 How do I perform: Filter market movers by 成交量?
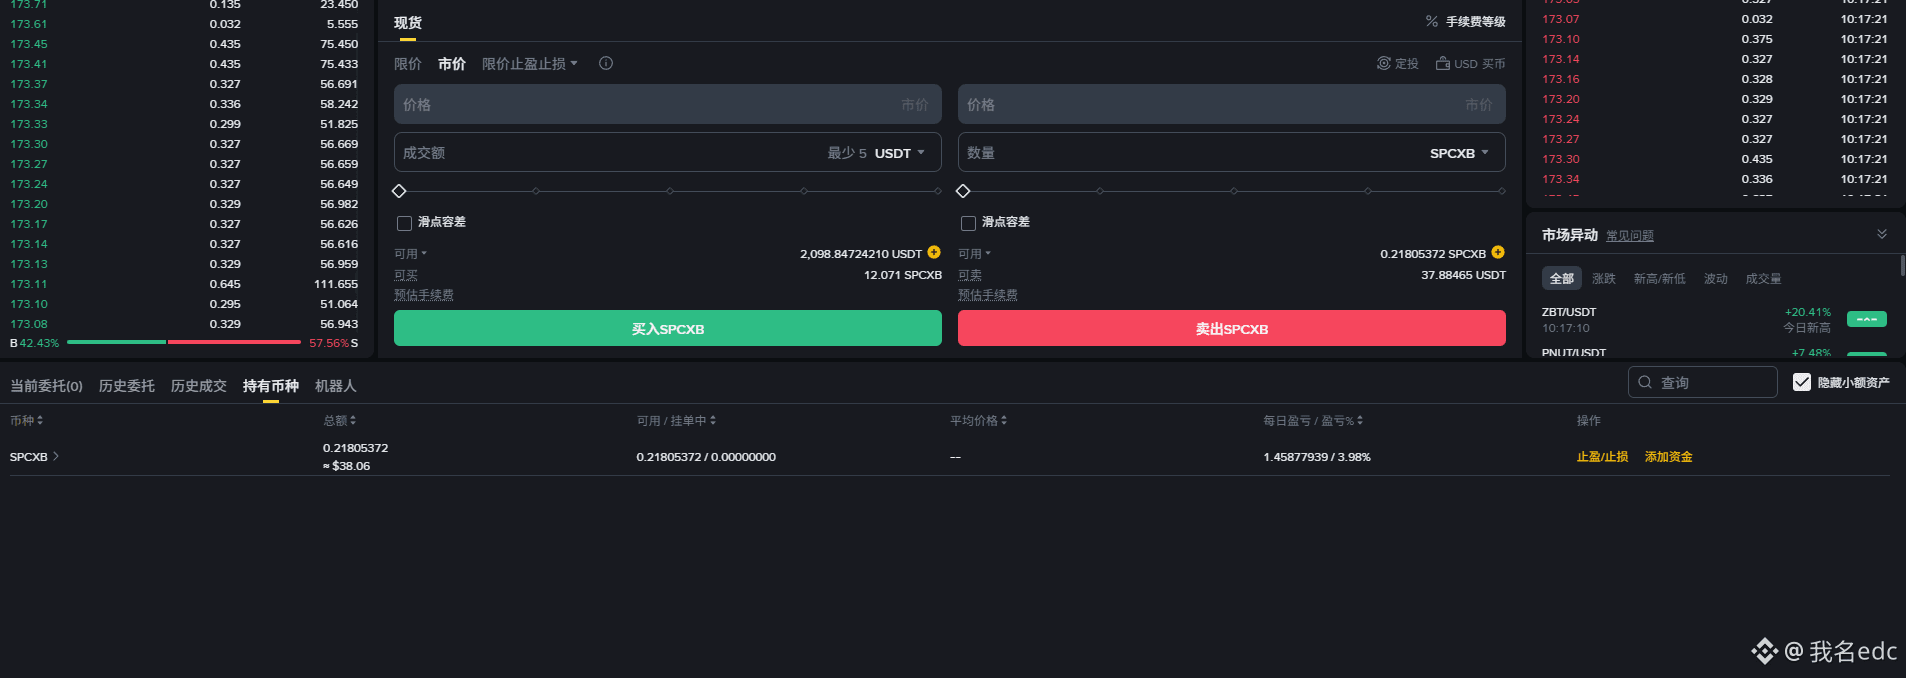(x=1763, y=279)
